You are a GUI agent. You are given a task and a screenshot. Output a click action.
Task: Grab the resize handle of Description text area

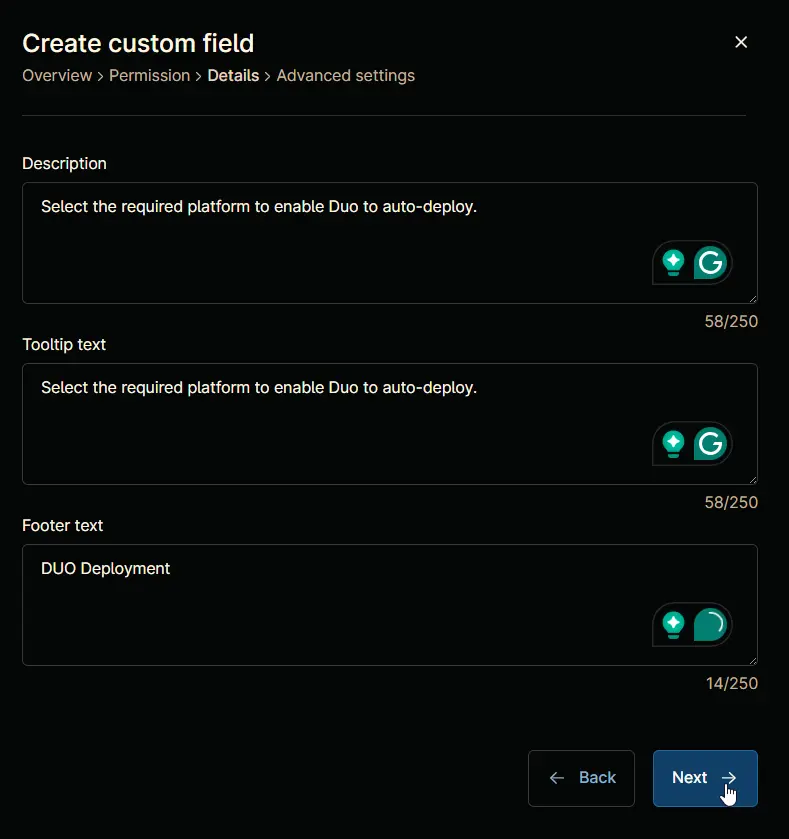(753, 299)
